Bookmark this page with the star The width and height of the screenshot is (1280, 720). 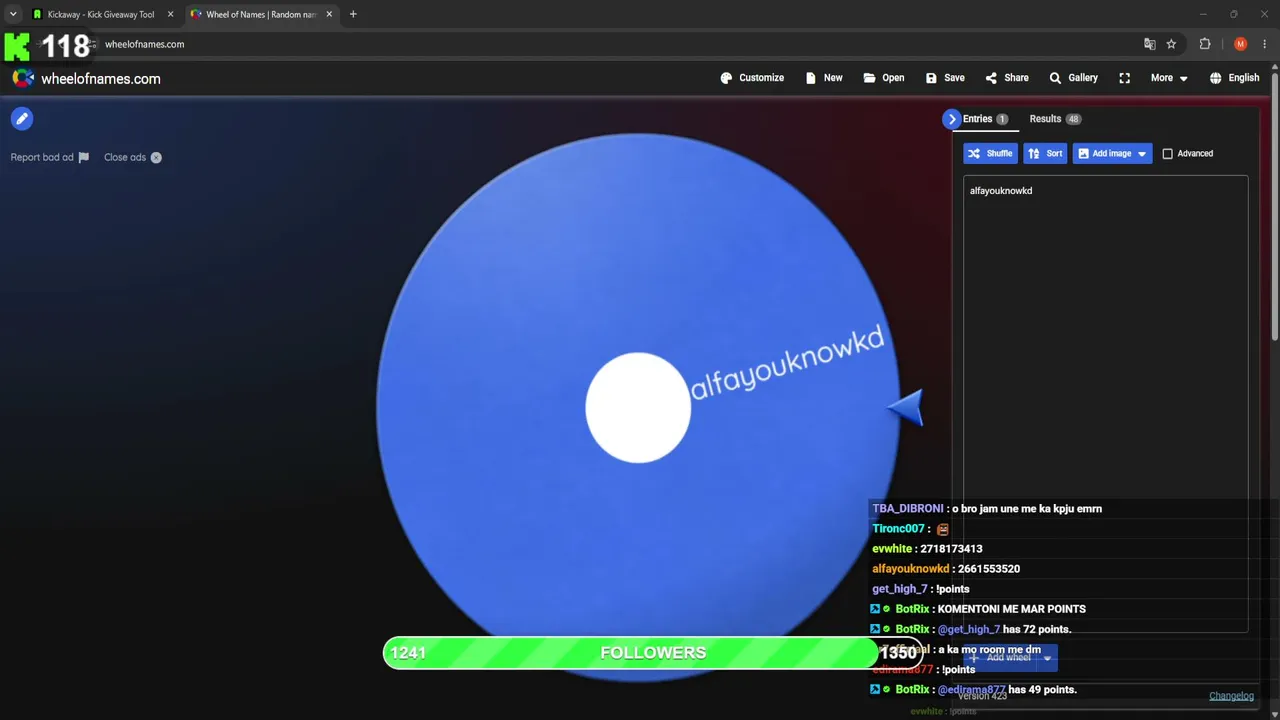[1171, 44]
